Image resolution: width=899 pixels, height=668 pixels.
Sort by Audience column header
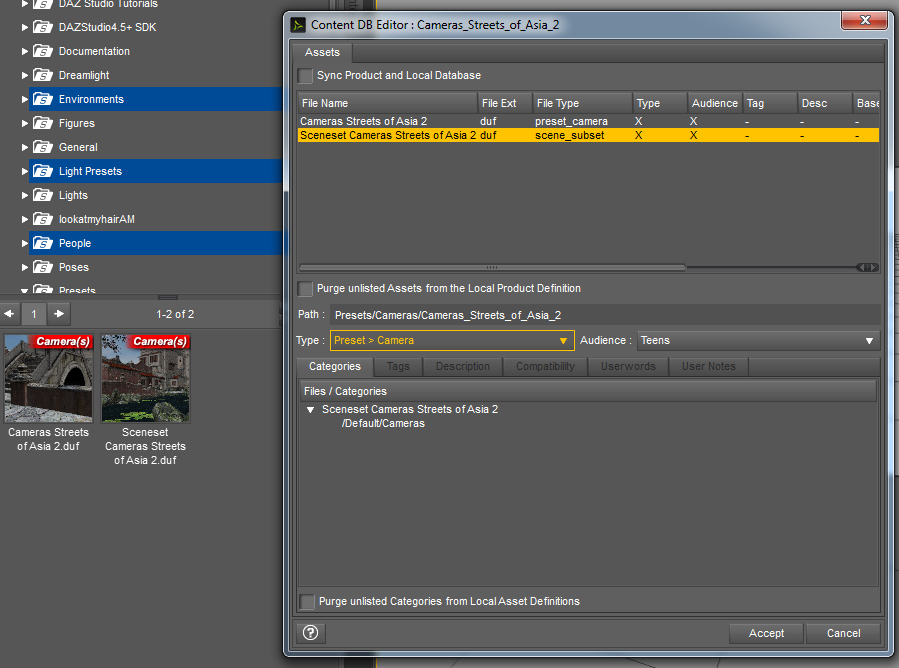[714, 103]
